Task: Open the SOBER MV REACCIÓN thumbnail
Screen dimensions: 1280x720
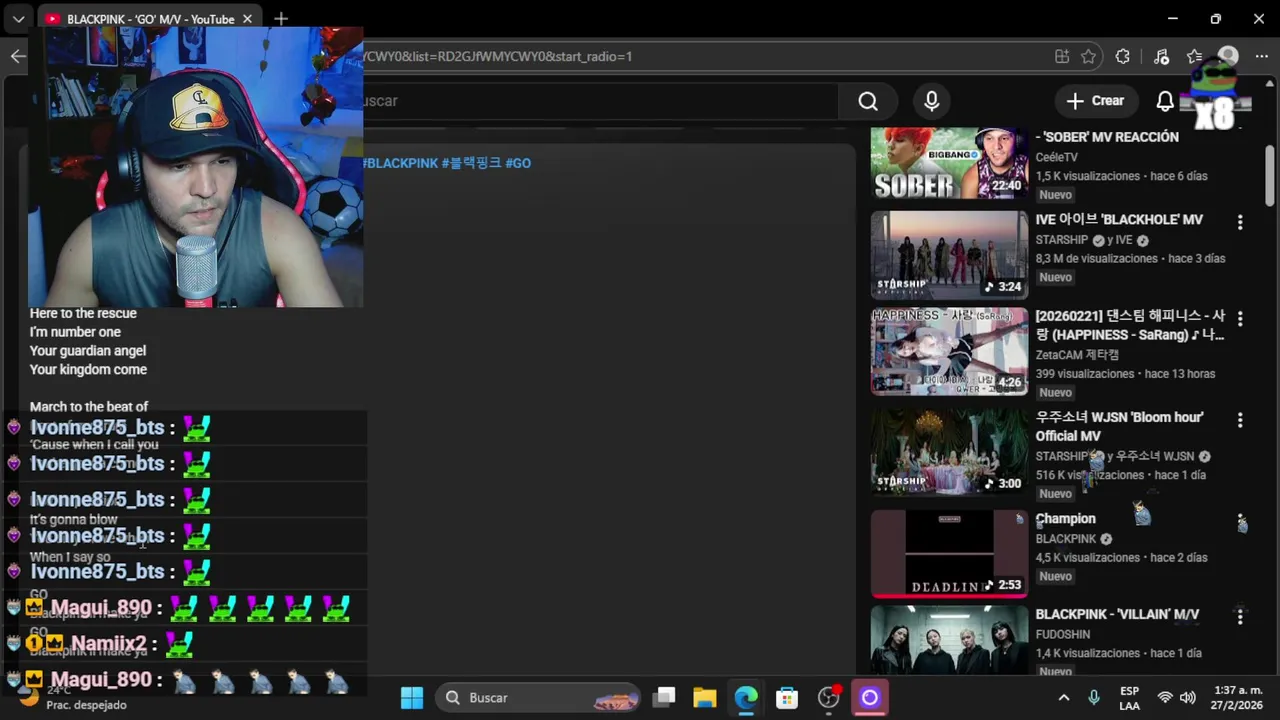Action: pos(949,163)
